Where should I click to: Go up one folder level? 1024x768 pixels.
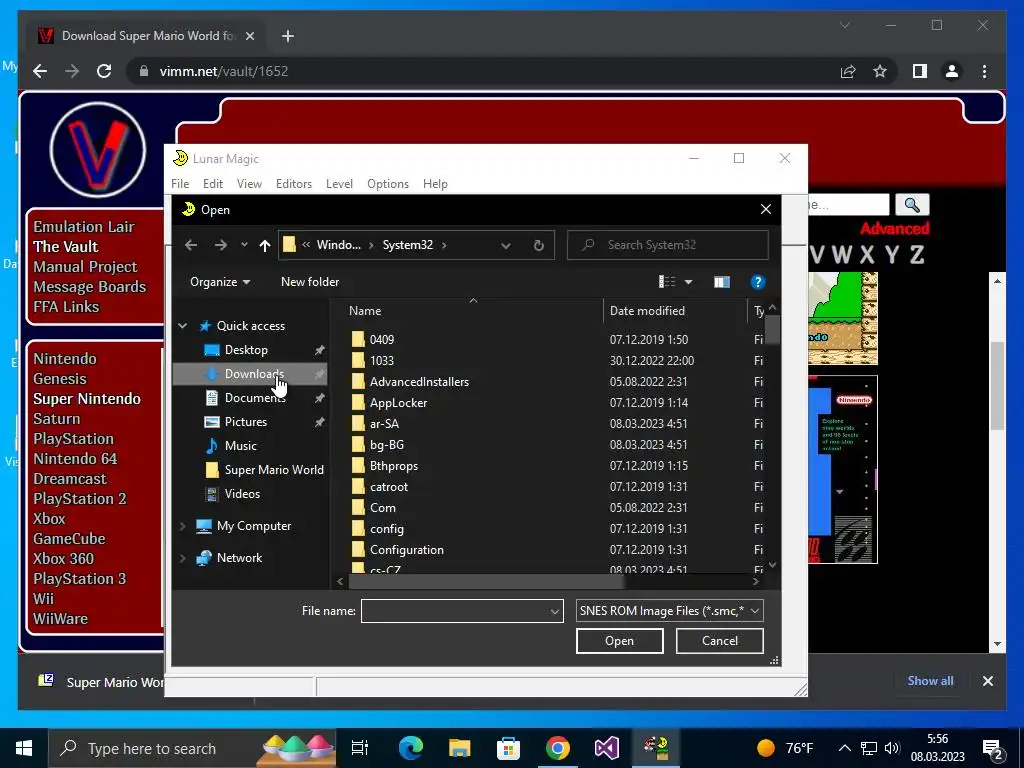264,245
